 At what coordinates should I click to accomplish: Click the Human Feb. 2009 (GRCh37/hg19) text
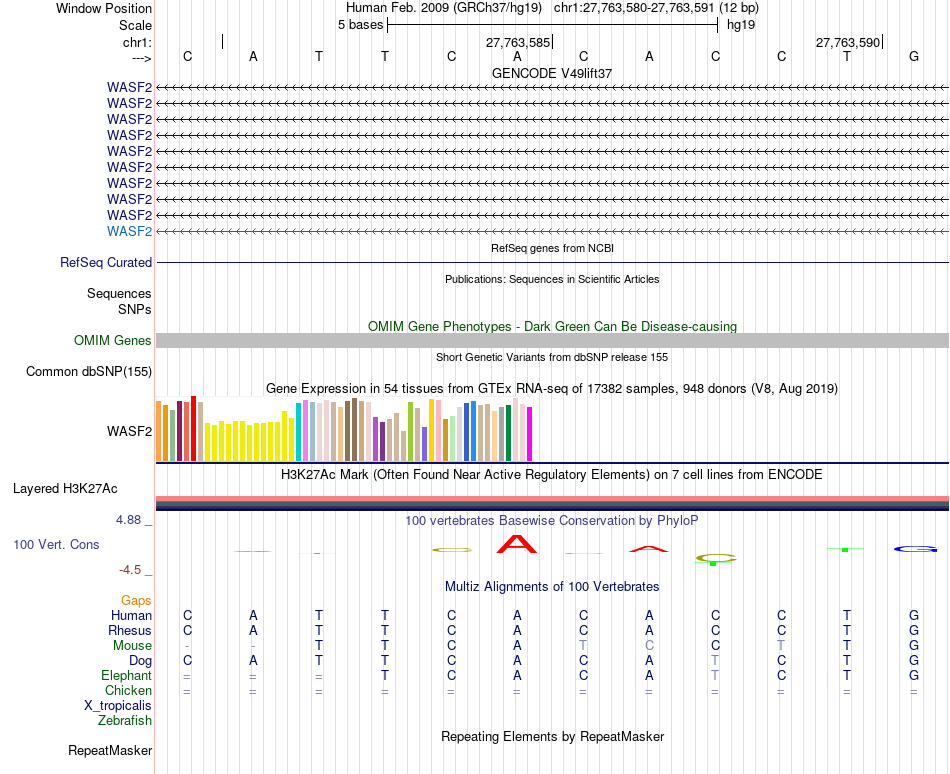click(443, 8)
